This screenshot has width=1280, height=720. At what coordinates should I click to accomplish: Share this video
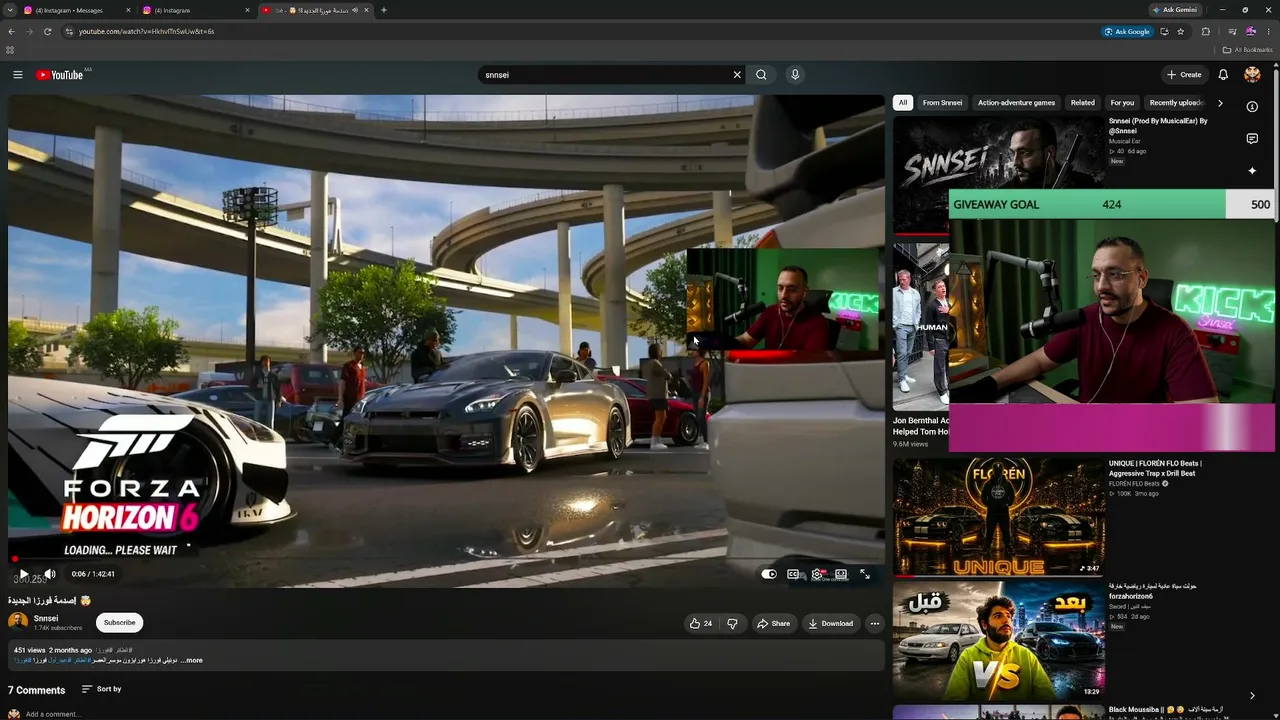(773, 623)
